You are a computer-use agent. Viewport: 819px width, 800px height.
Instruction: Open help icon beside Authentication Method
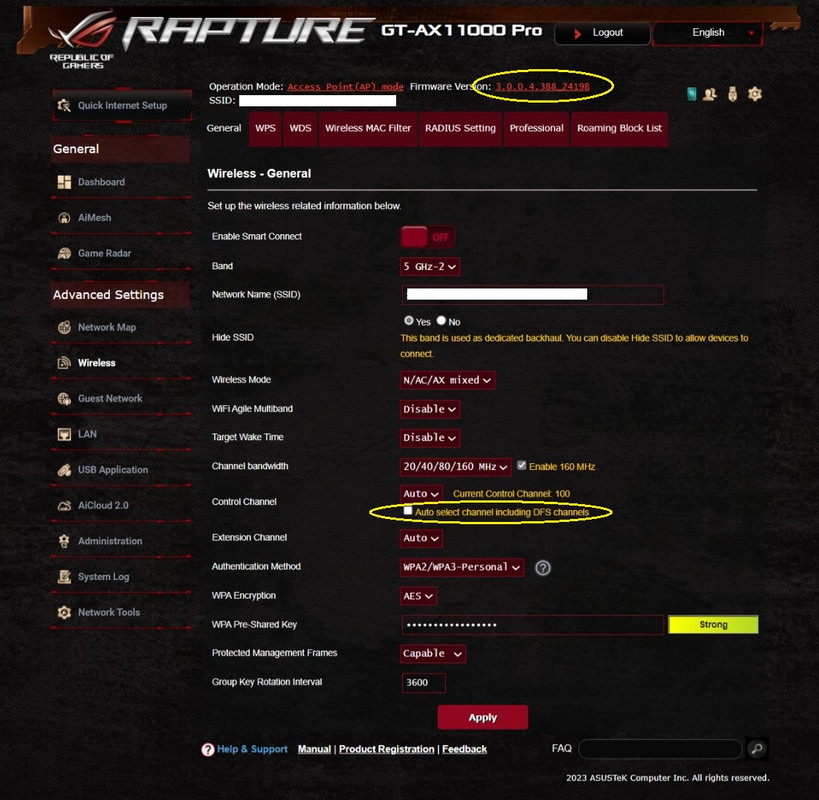coord(543,568)
